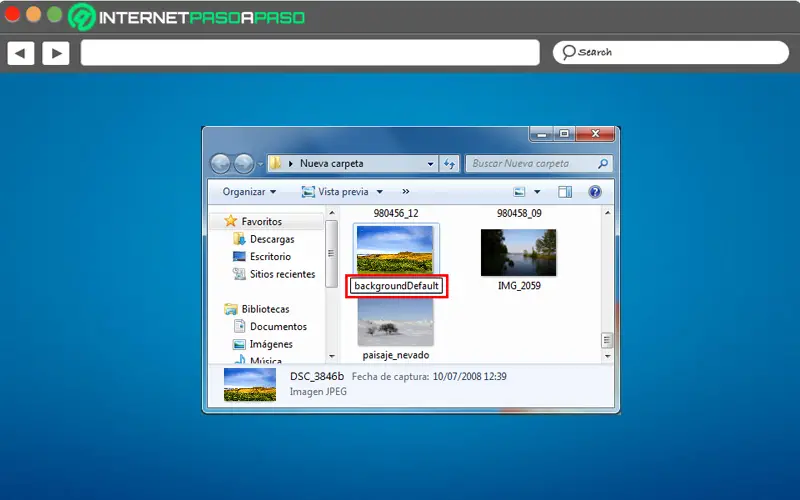Click the 980458_09 file name
Image resolution: width=800 pixels, height=500 pixels.
(519, 213)
